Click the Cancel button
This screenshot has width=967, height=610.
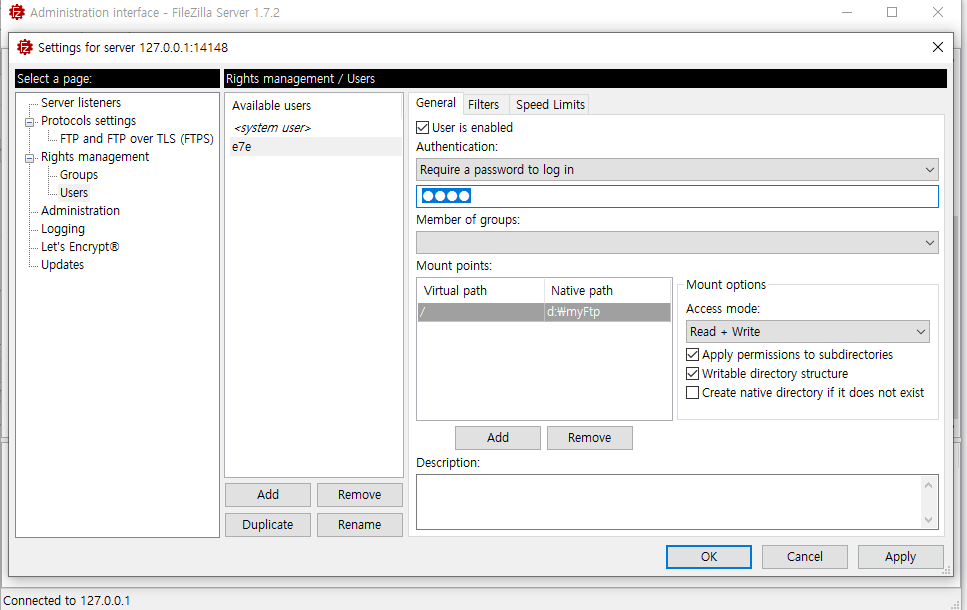(804, 557)
